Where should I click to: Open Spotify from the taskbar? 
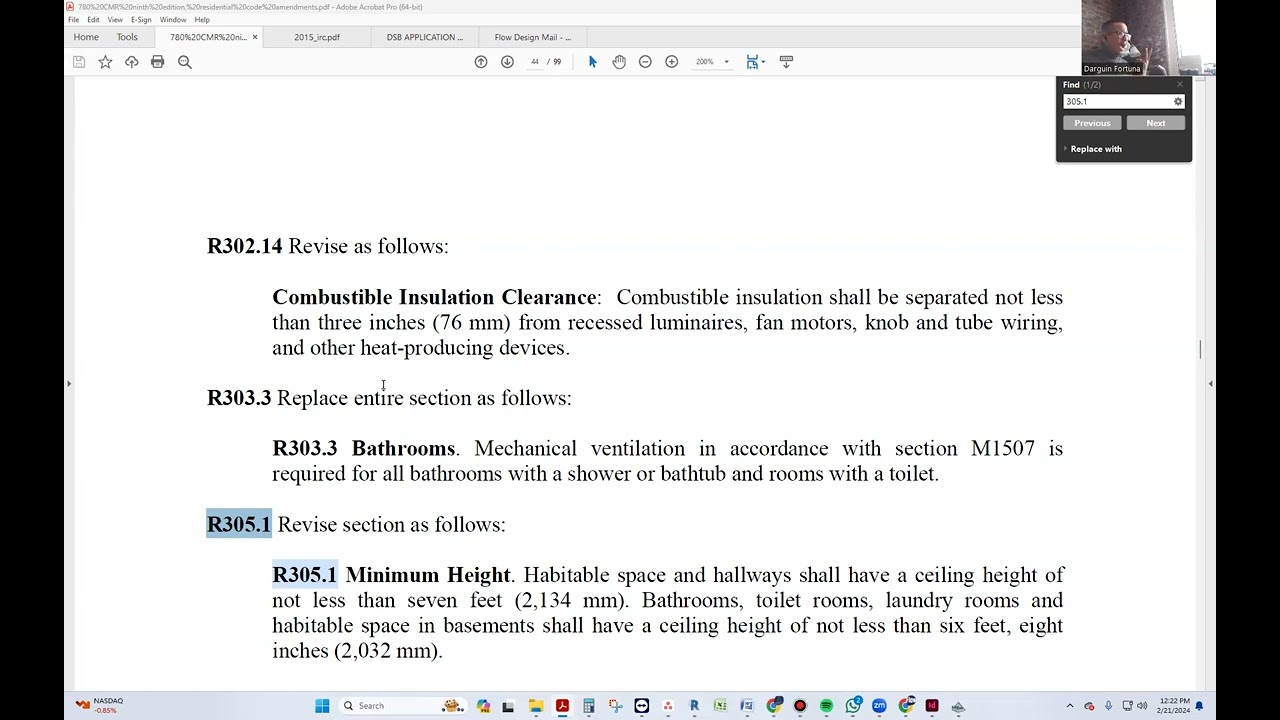(x=826, y=706)
